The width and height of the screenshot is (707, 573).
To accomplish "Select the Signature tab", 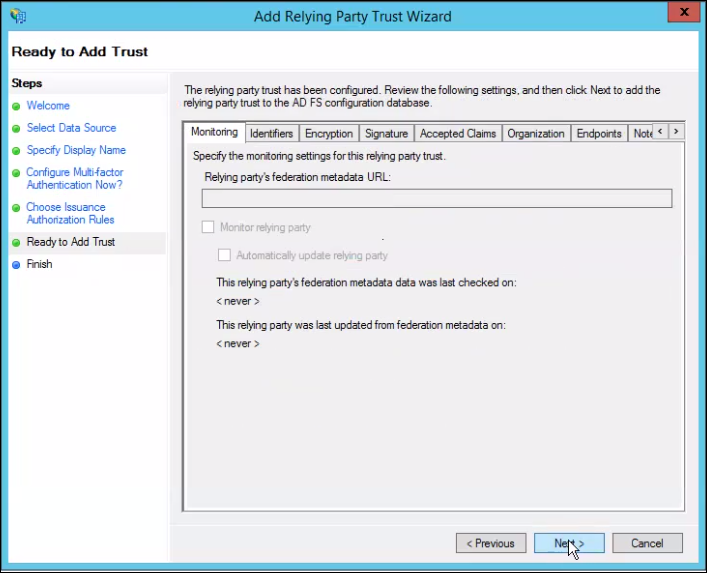I will 386,133.
